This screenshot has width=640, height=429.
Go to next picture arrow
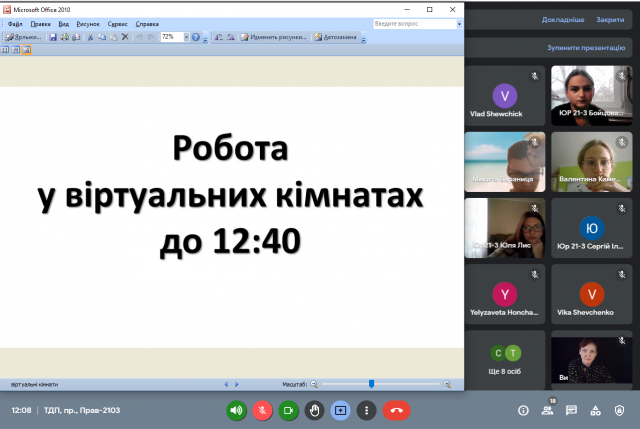point(237,384)
